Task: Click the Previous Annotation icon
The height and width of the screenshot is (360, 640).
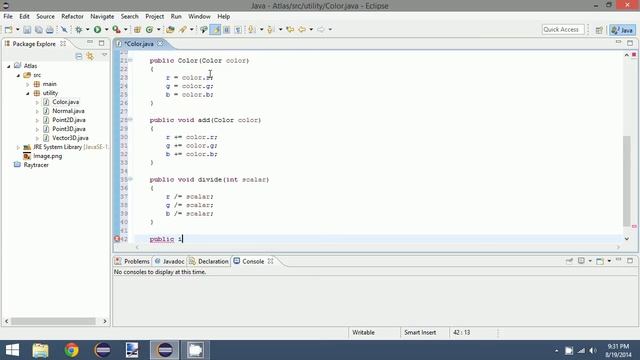Action: 270,29
